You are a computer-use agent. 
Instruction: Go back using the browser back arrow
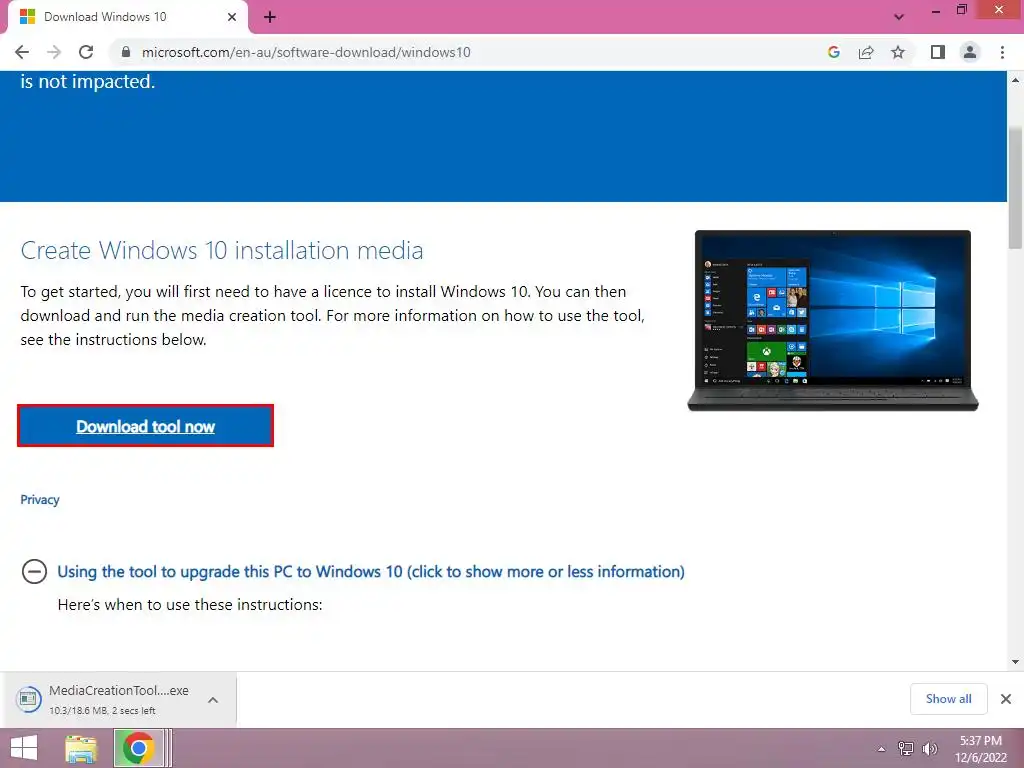22,52
